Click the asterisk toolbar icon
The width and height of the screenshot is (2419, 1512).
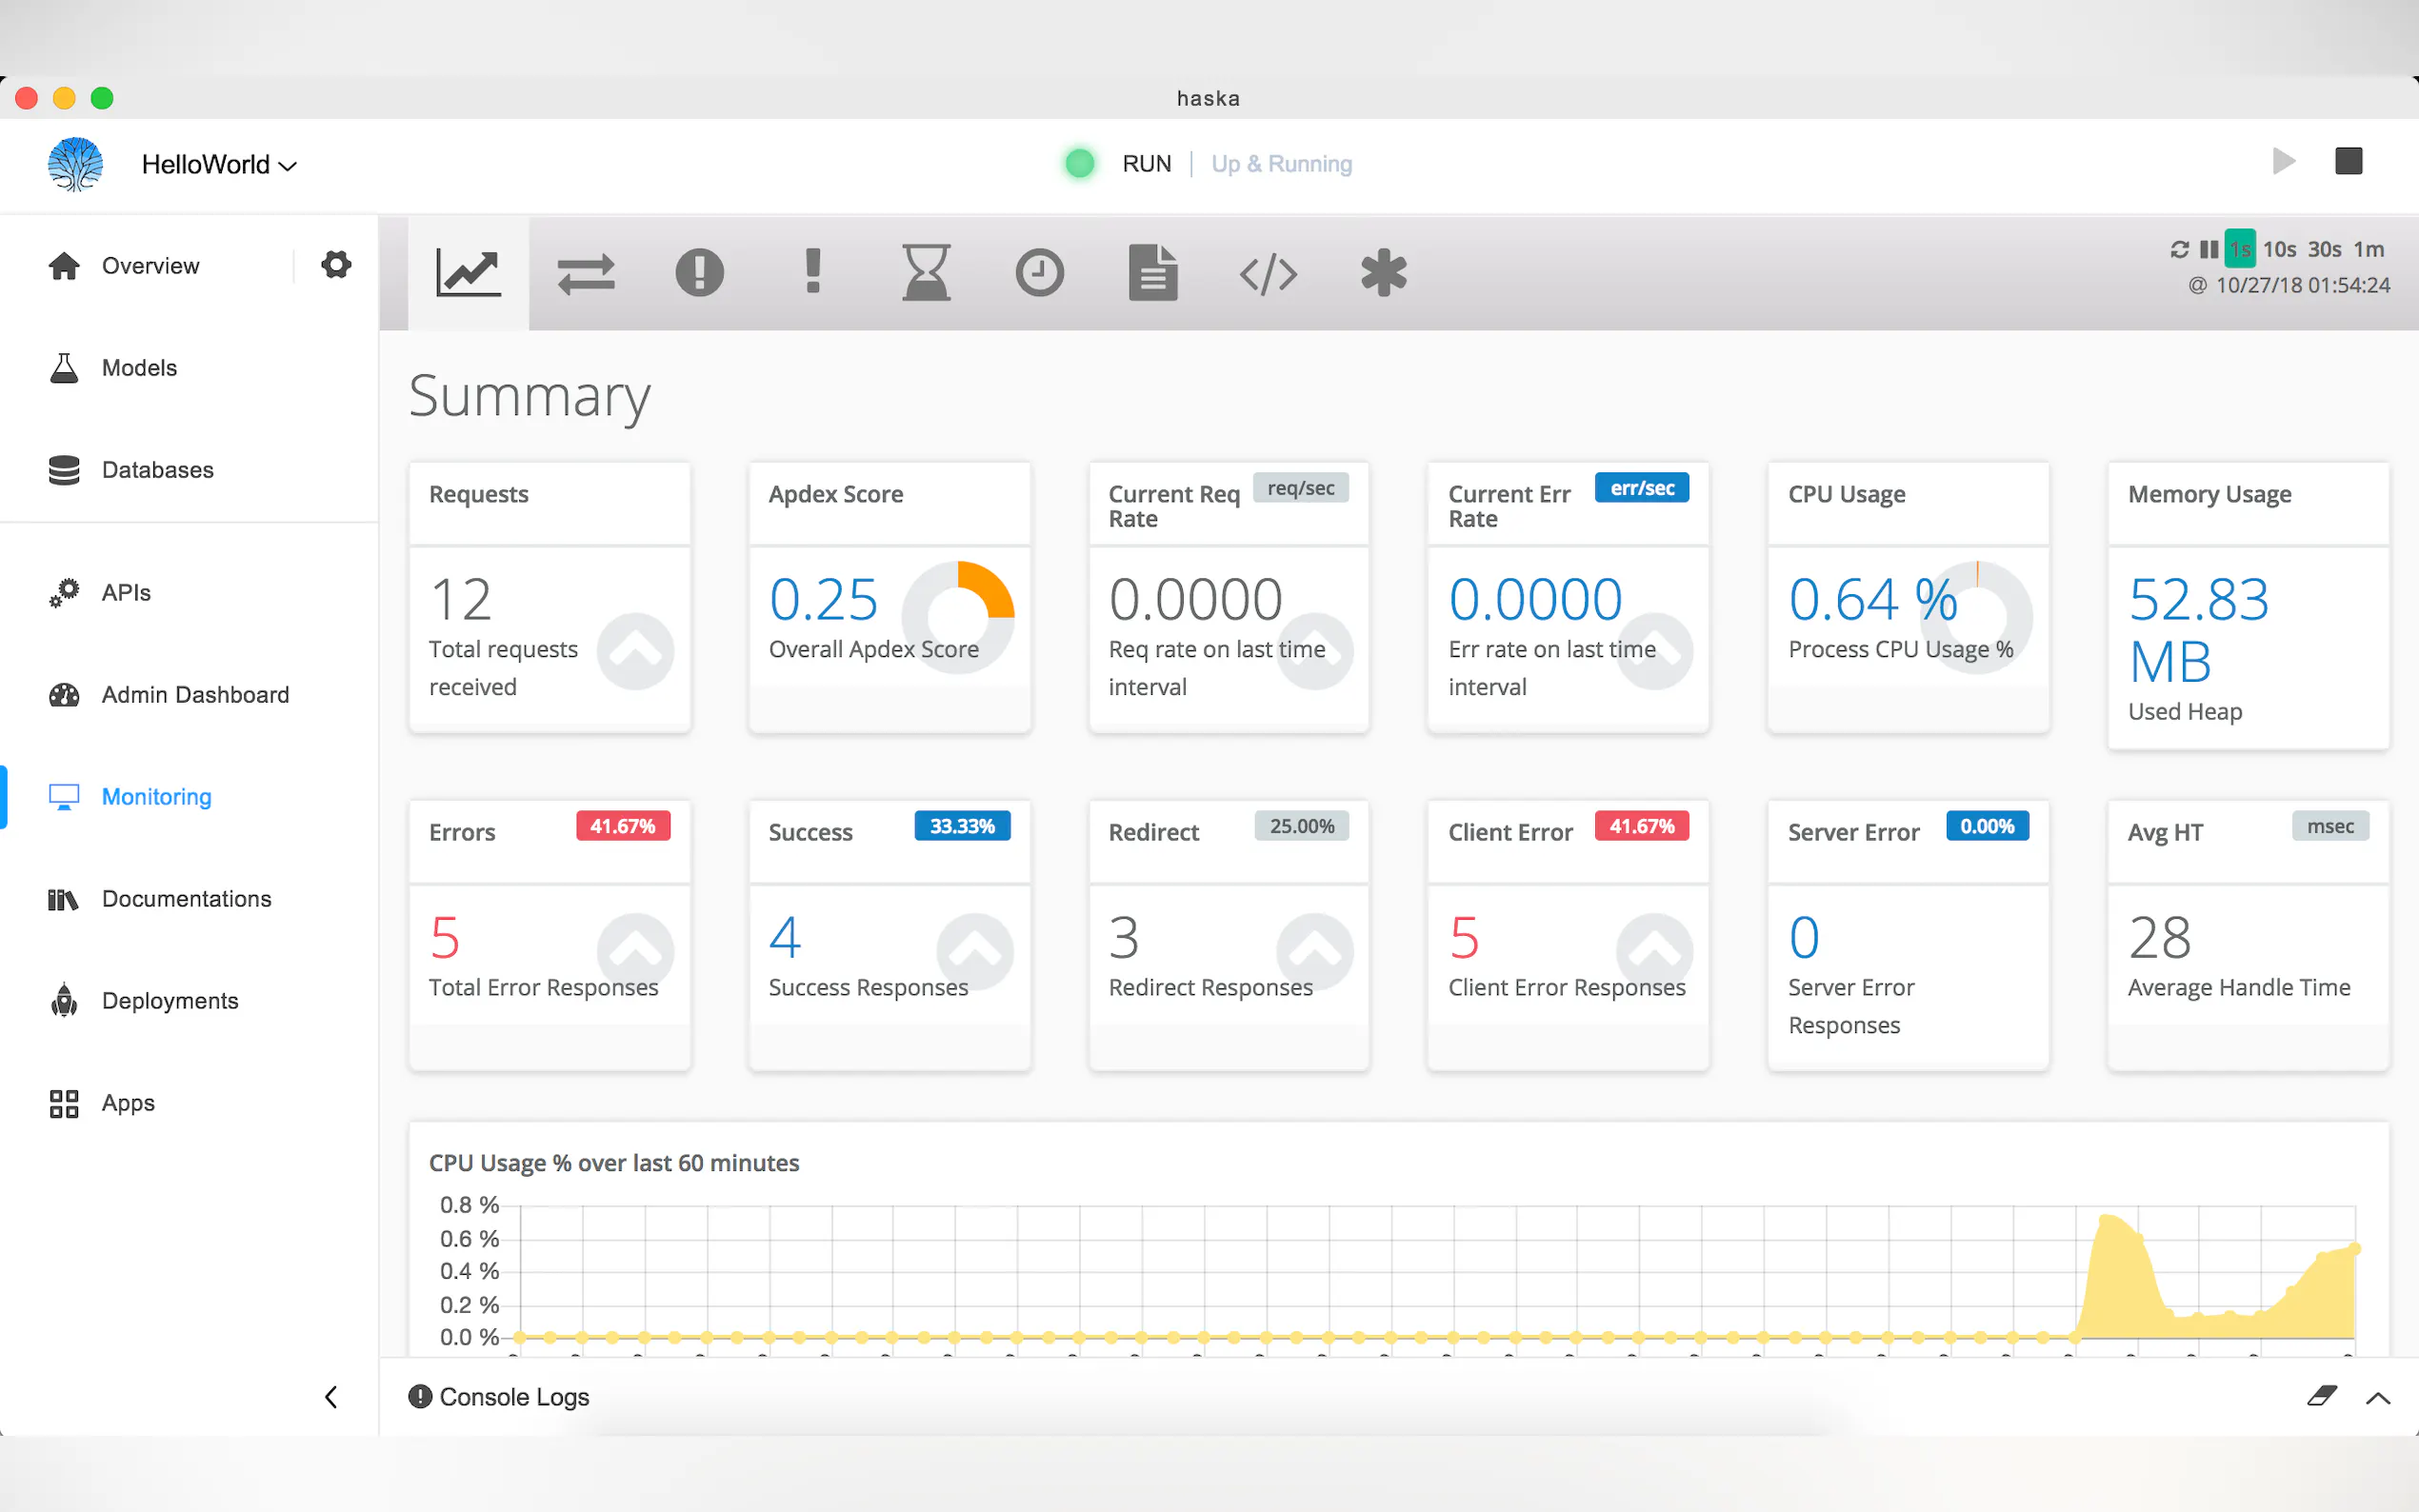click(1383, 272)
